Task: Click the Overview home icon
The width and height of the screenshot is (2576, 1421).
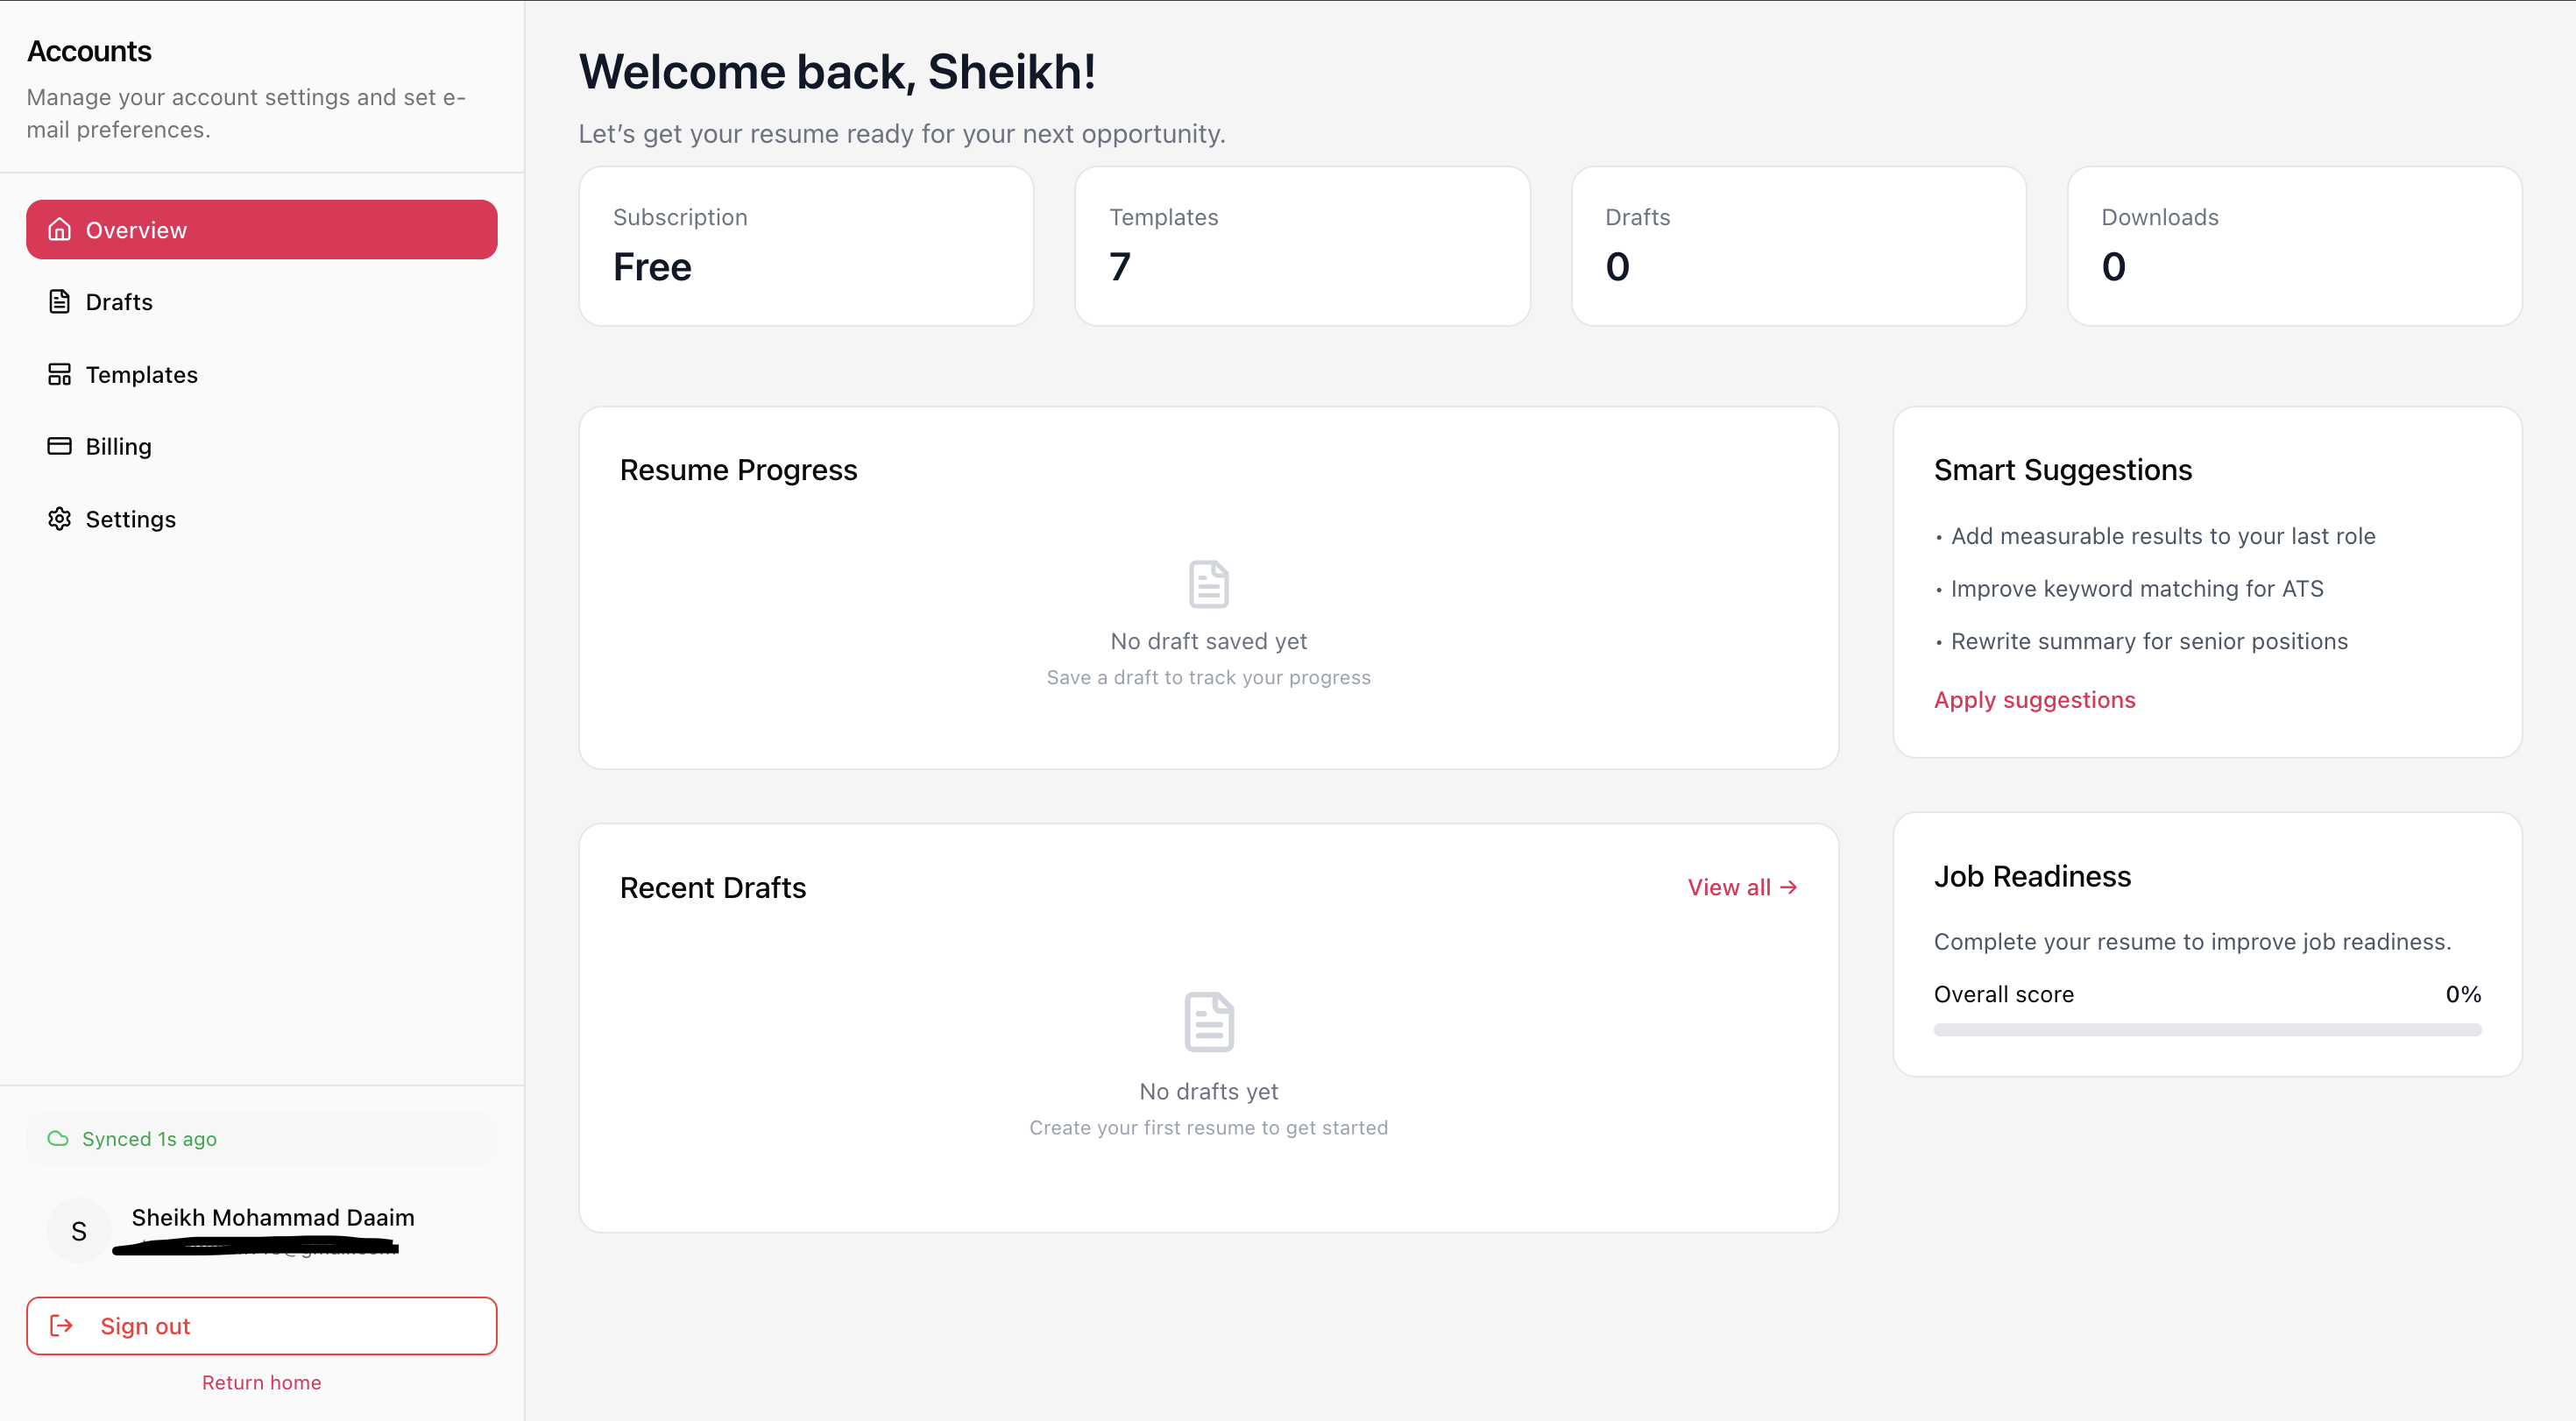Action: tap(59, 230)
